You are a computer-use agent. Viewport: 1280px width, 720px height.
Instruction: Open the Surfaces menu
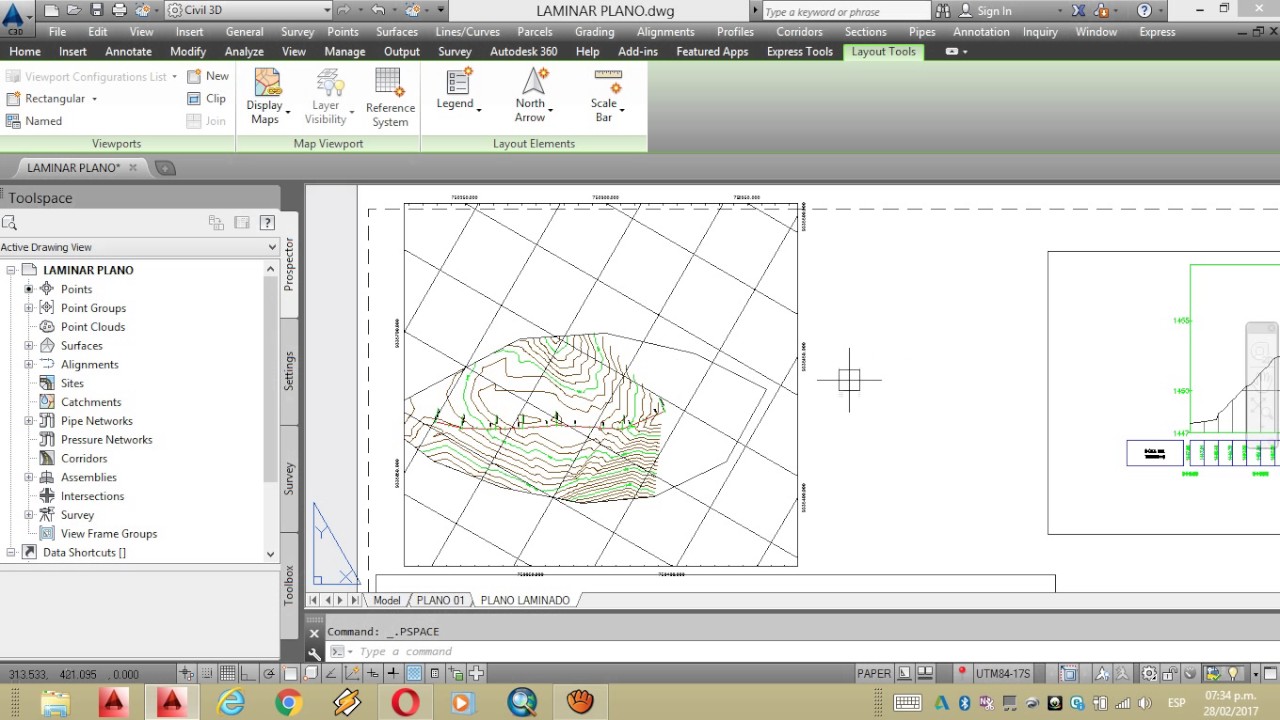397,31
